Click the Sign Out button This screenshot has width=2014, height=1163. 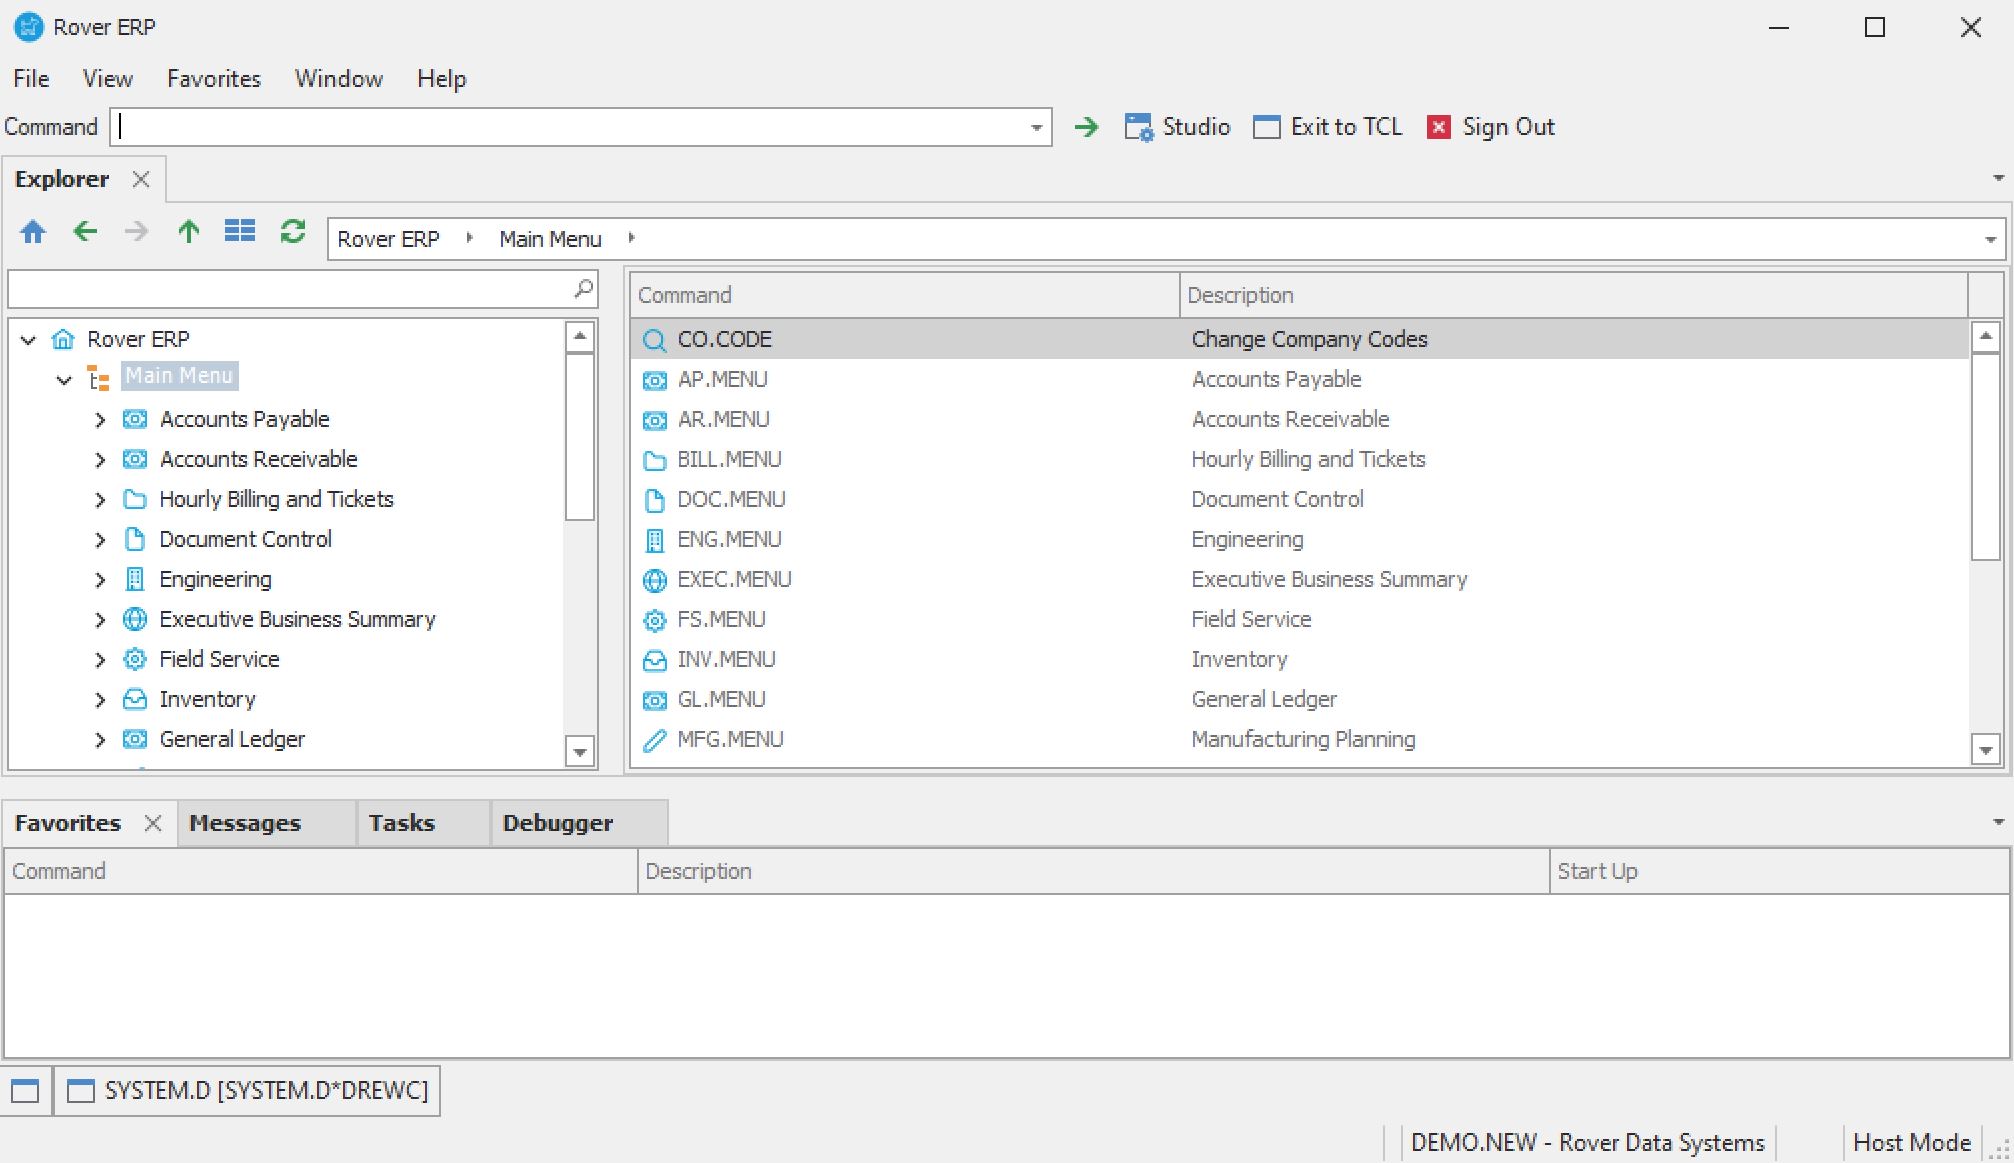coord(1491,127)
